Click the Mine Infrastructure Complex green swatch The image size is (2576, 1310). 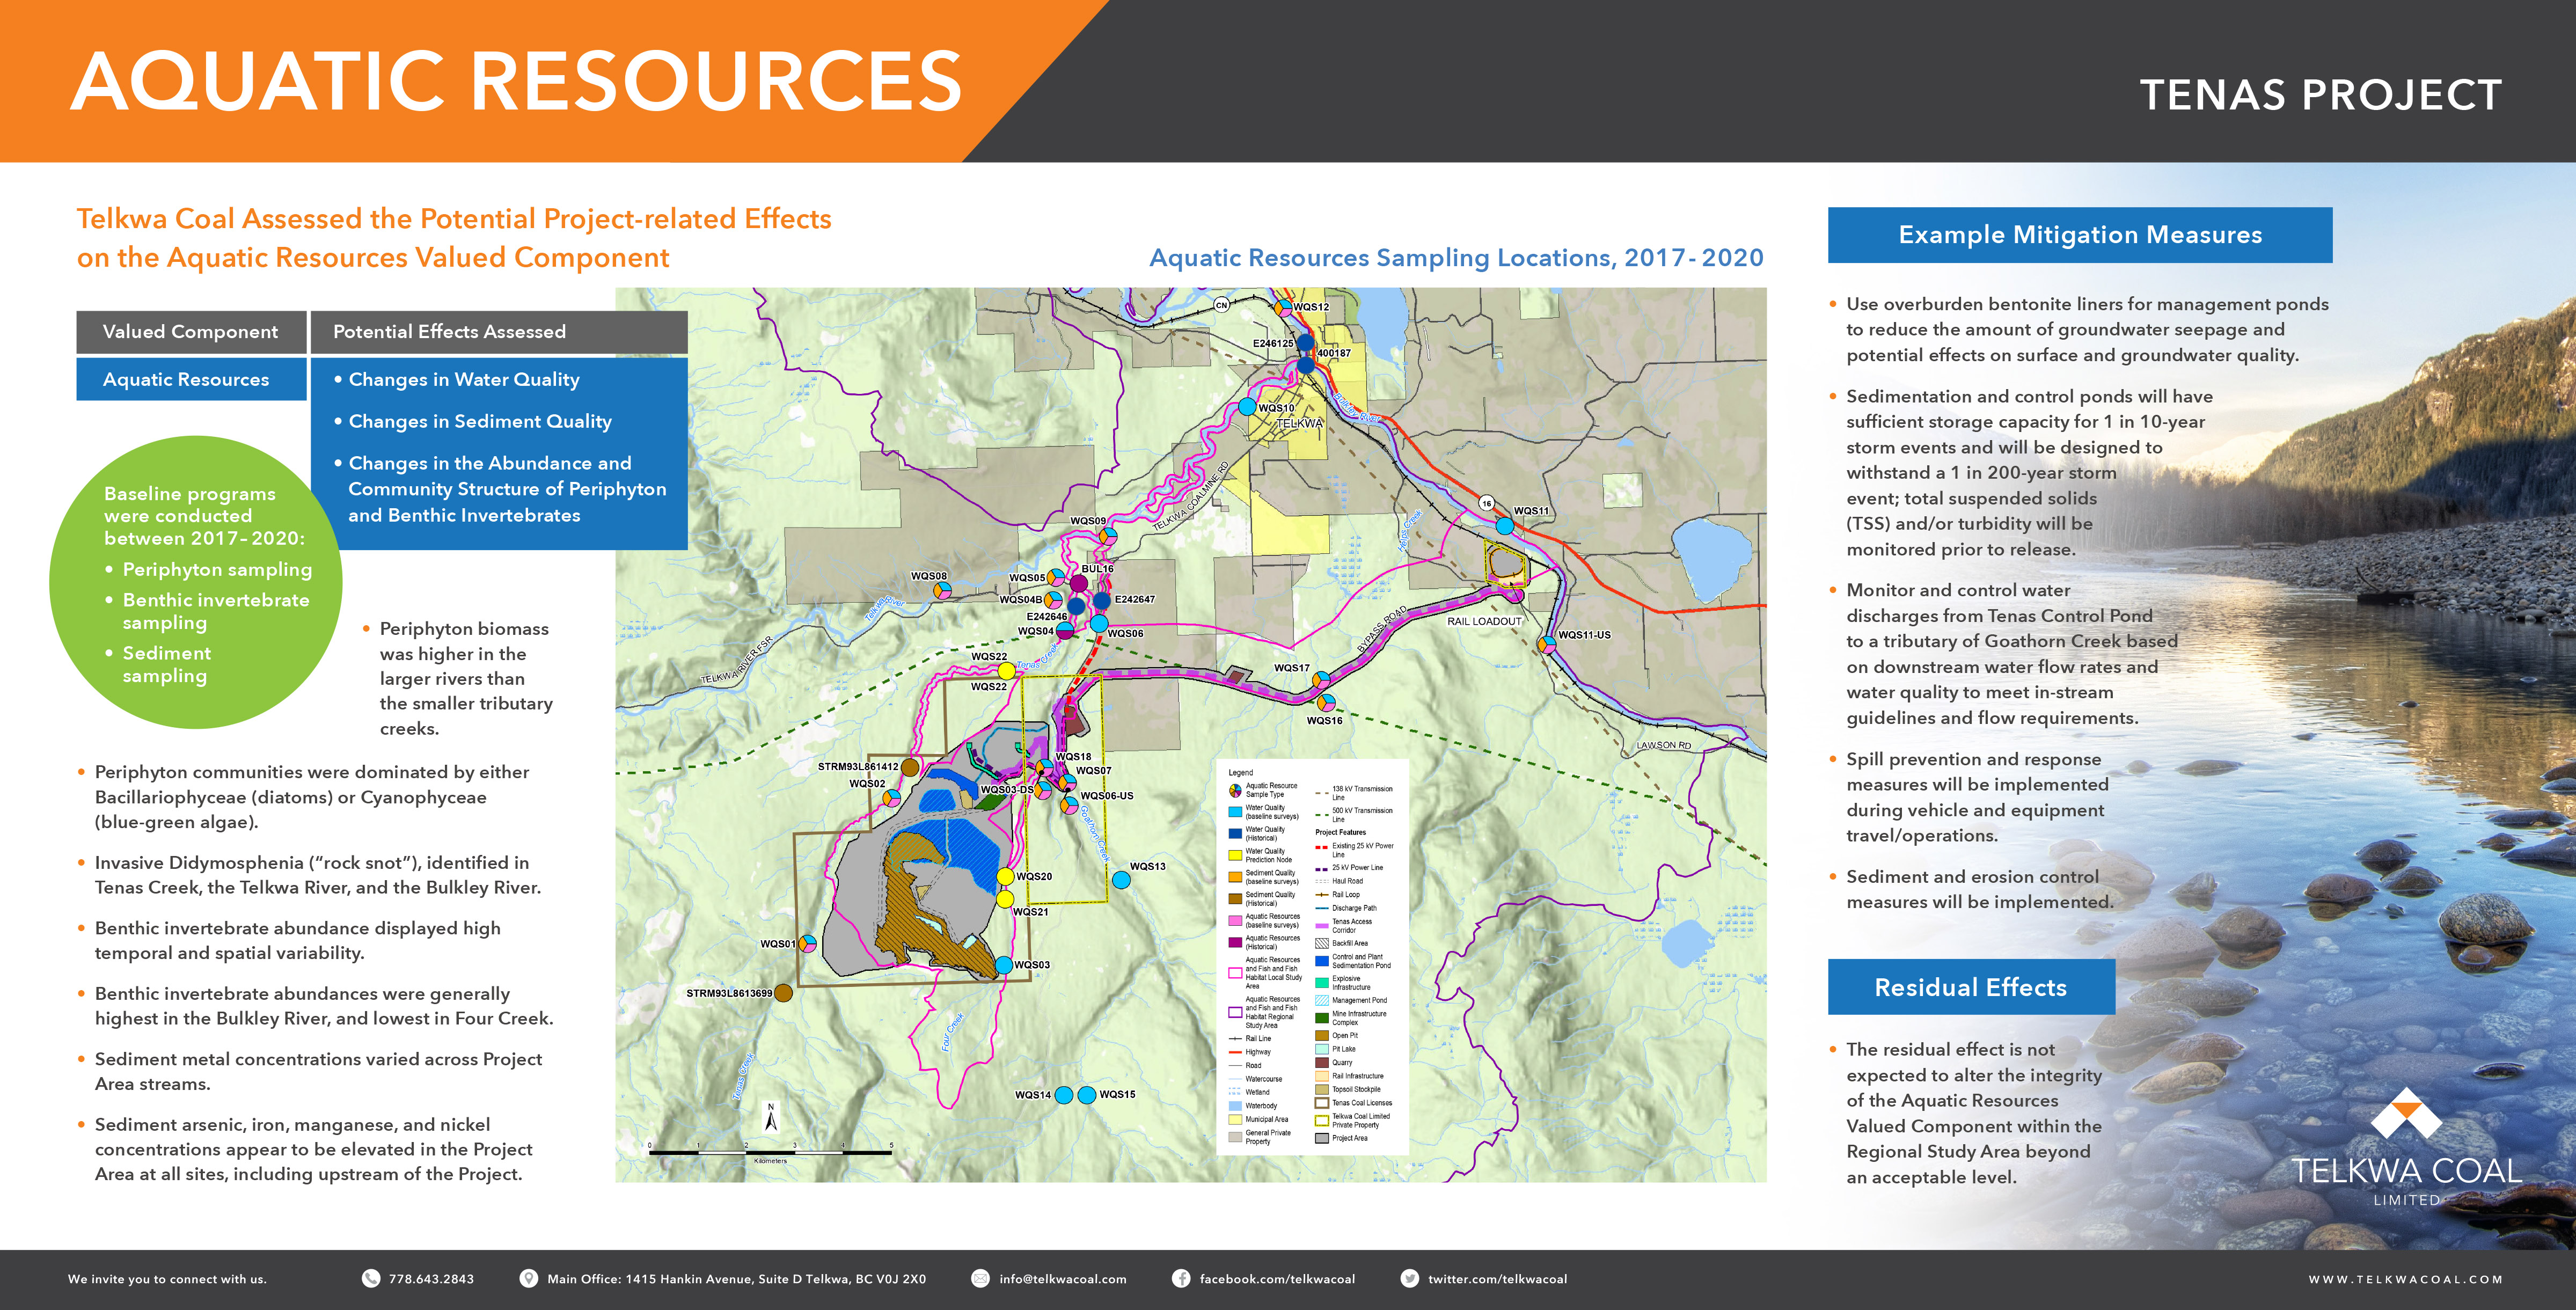coord(1321,1018)
